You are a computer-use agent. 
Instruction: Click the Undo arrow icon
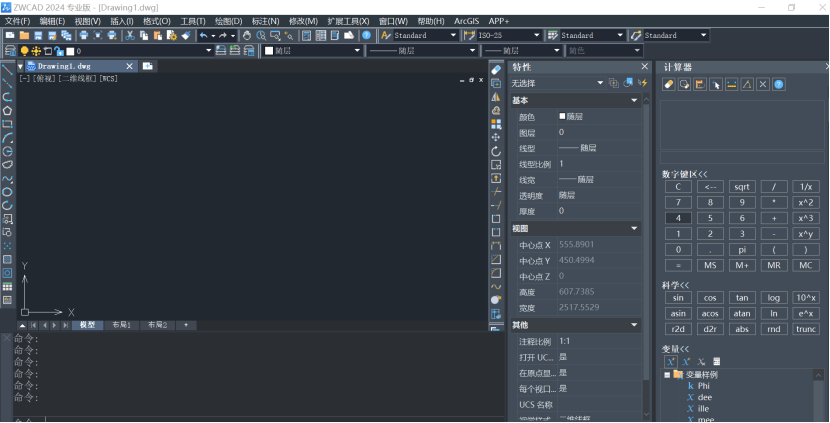pos(204,35)
